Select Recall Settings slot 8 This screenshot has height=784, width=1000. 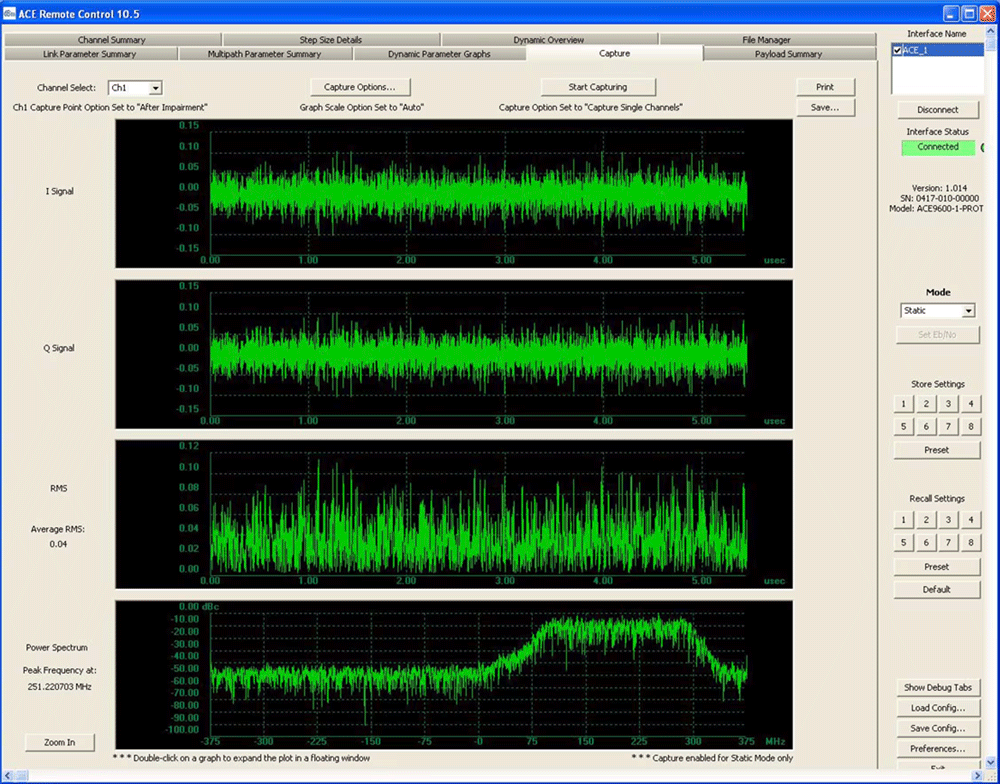point(969,543)
